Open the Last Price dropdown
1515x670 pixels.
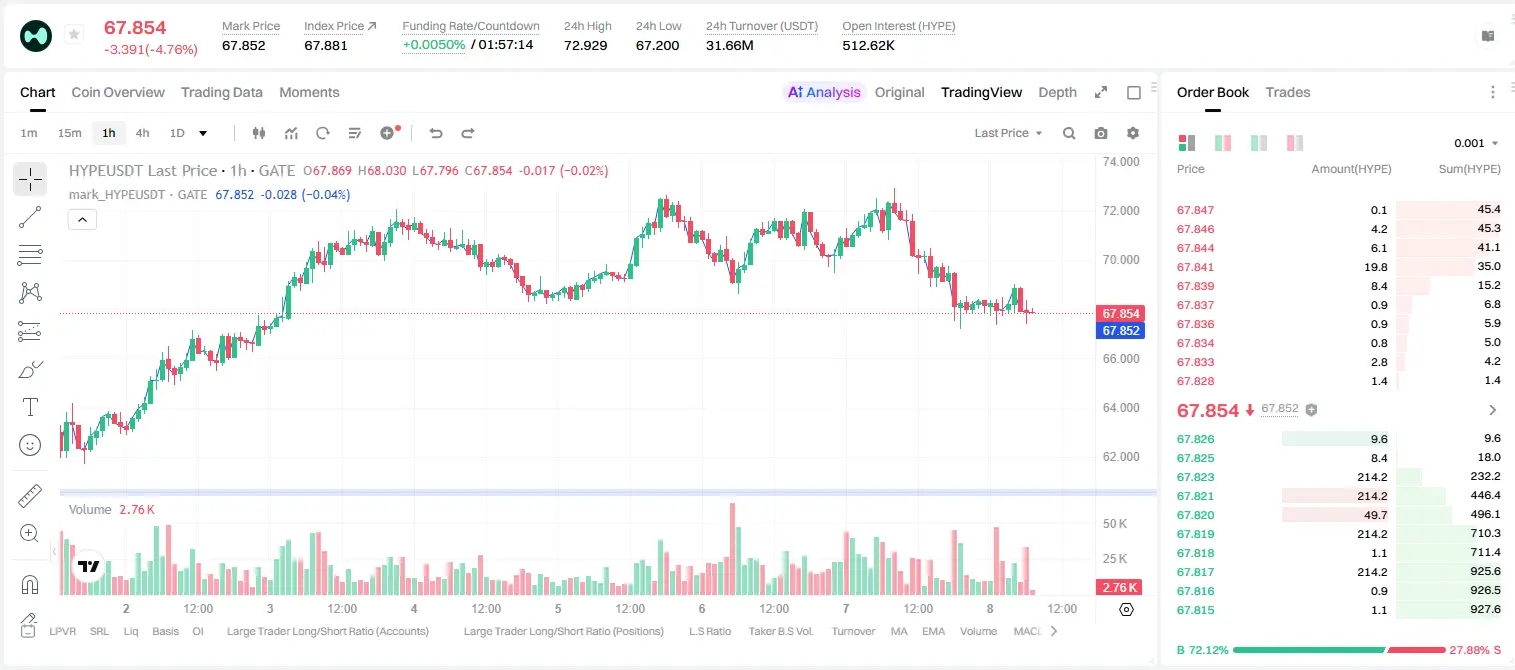pyautogui.click(x=1008, y=133)
